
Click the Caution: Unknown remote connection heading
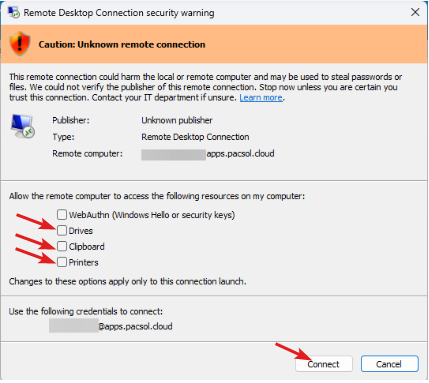122,44
